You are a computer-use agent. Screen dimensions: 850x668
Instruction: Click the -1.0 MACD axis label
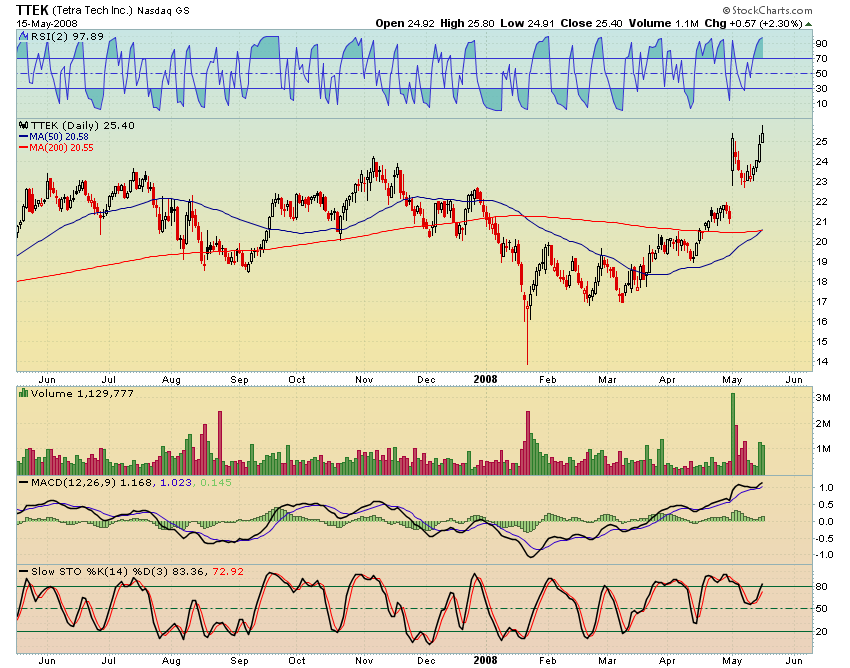[824, 555]
